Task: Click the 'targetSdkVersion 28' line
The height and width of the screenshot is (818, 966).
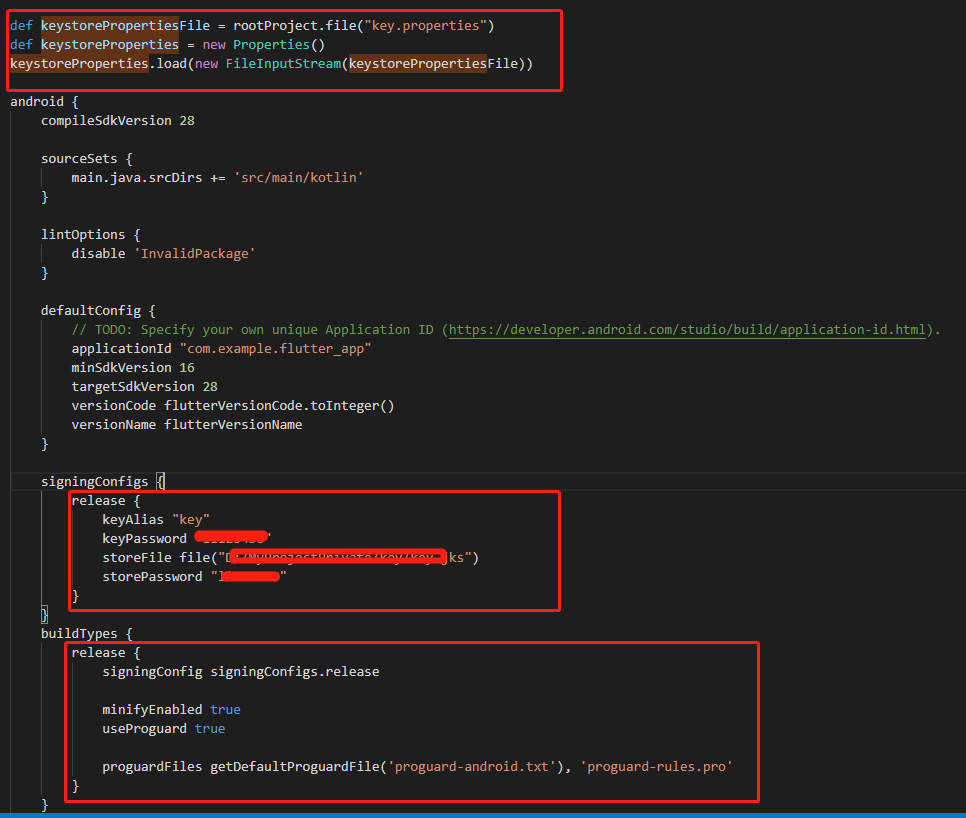Action: 145,387
